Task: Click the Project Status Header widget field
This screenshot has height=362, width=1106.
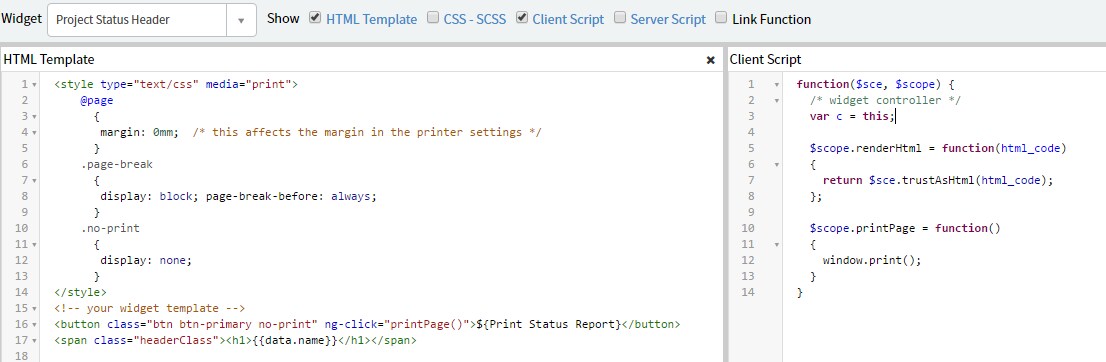Action: point(137,20)
